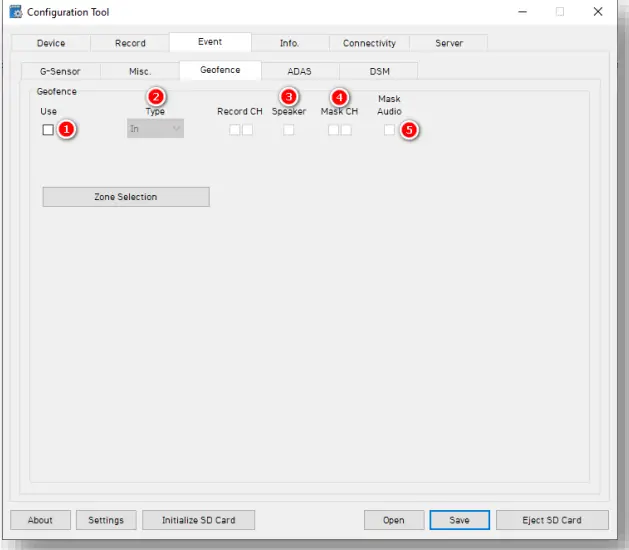
Task: Click the Settings button
Action: tap(106, 520)
